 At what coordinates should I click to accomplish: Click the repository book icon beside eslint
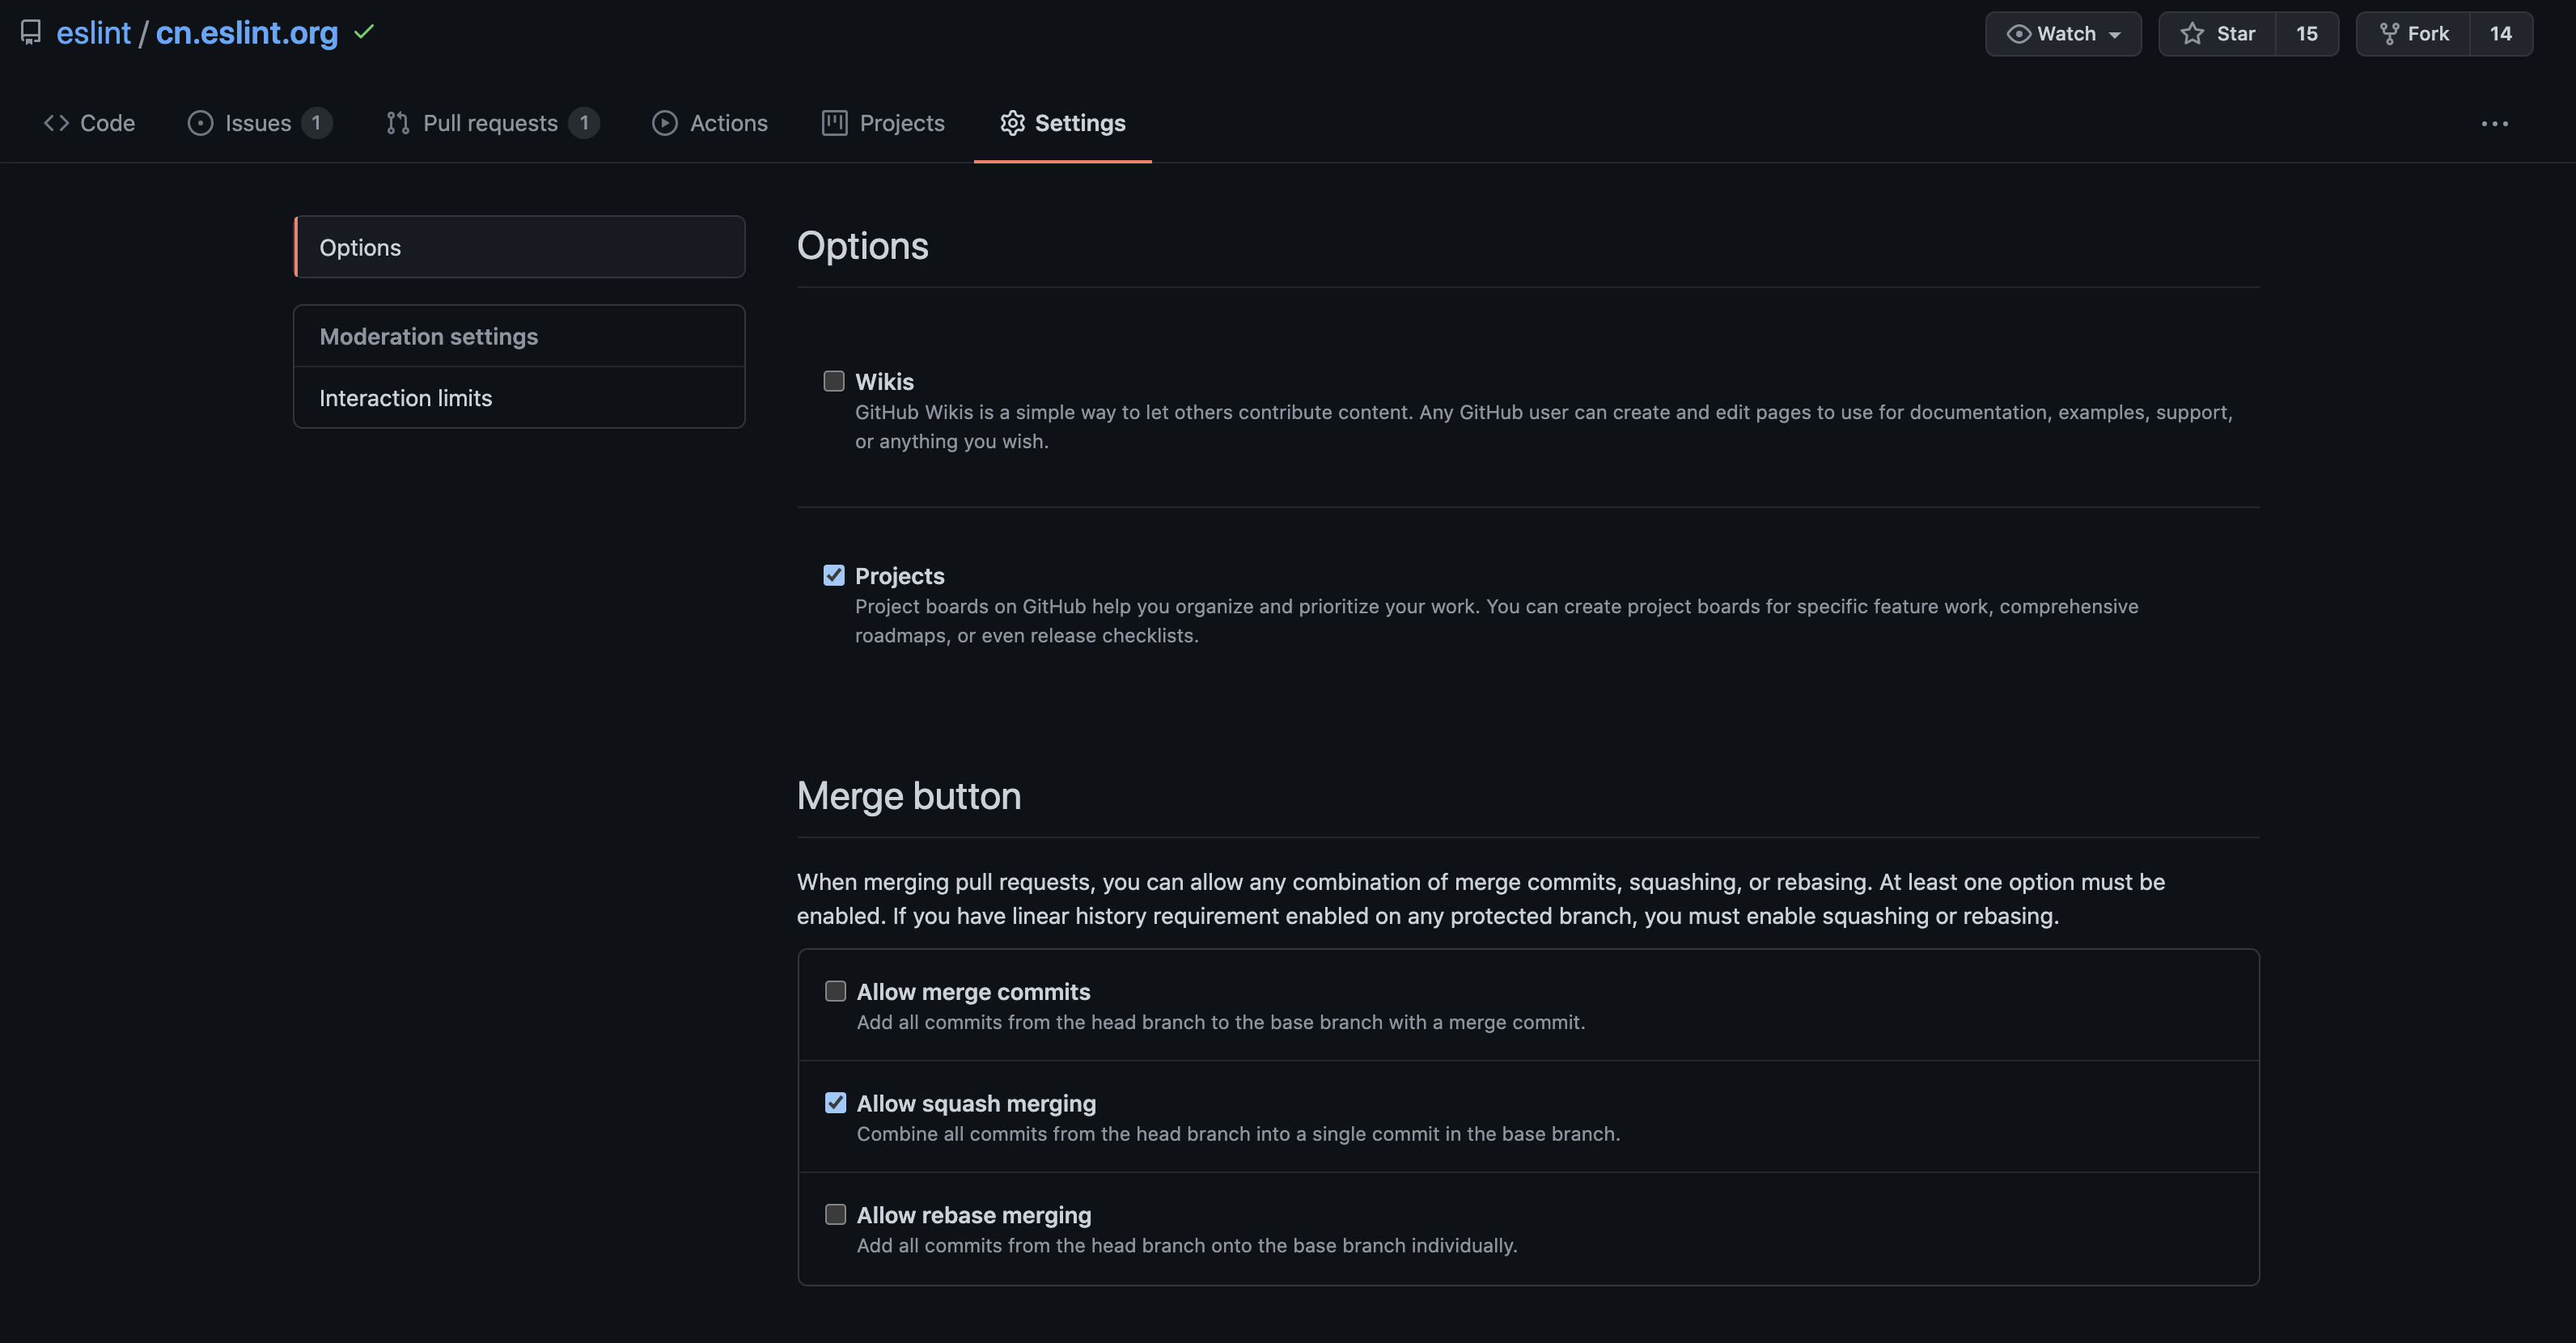(30, 32)
